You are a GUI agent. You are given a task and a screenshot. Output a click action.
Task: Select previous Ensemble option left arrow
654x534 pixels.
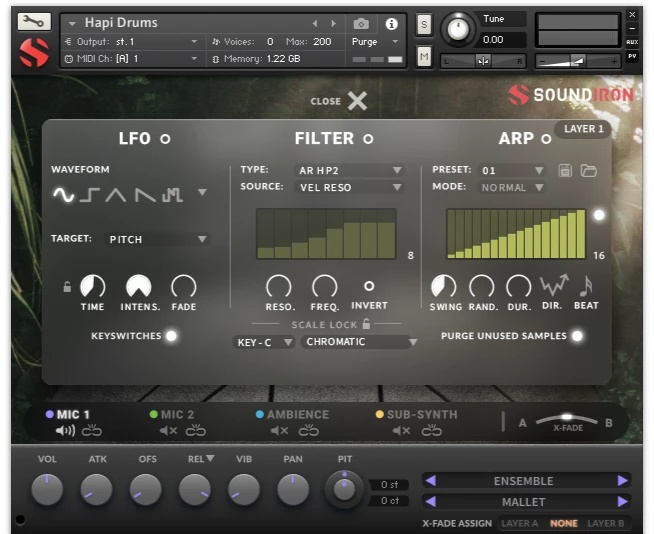(x=431, y=481)
